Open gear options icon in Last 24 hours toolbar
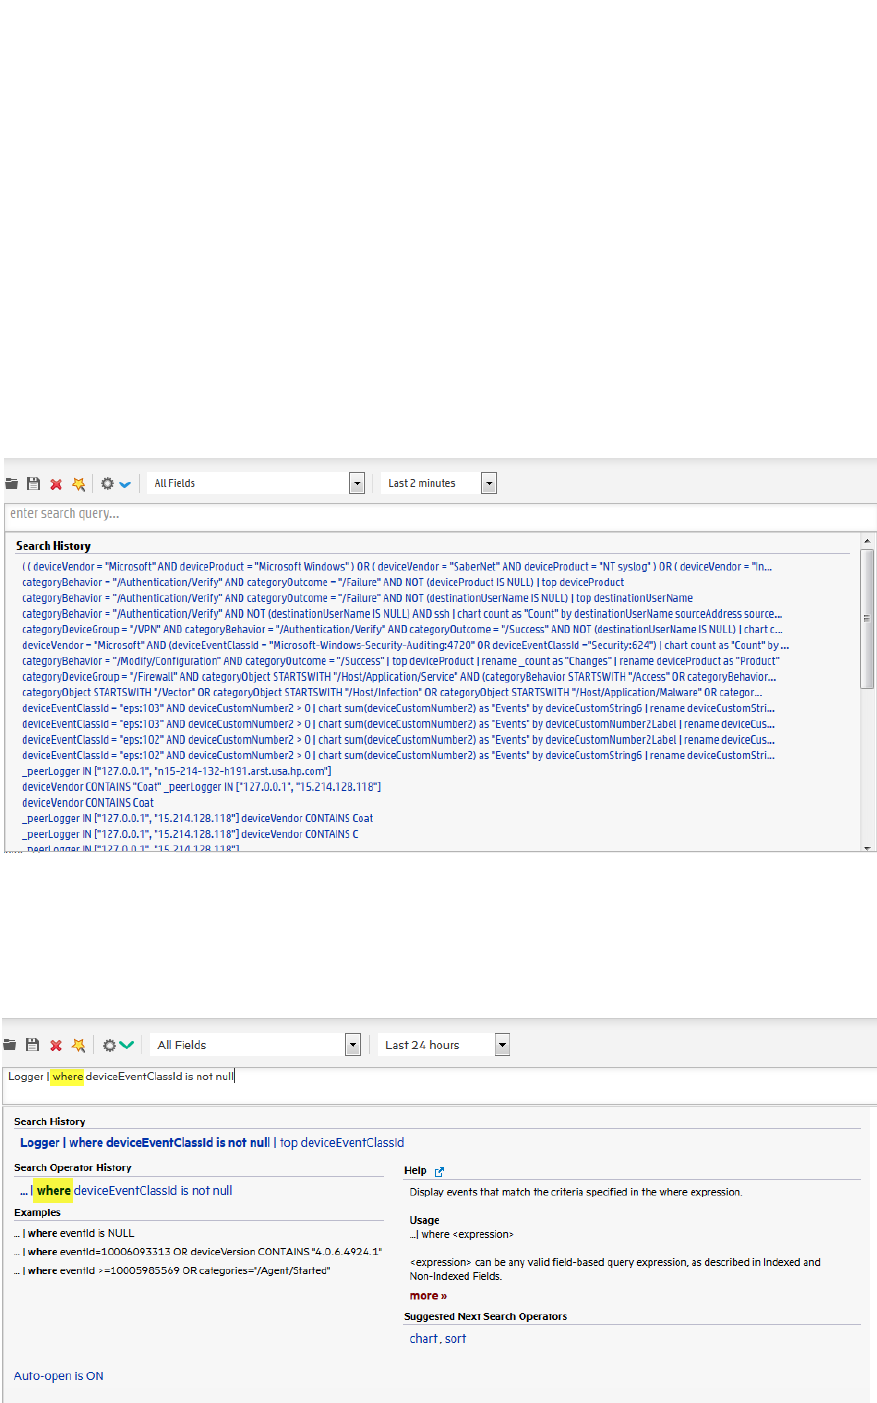The height and width of the screenshot is (1403, 877). pyautogui.click(x=109, y=1045)
